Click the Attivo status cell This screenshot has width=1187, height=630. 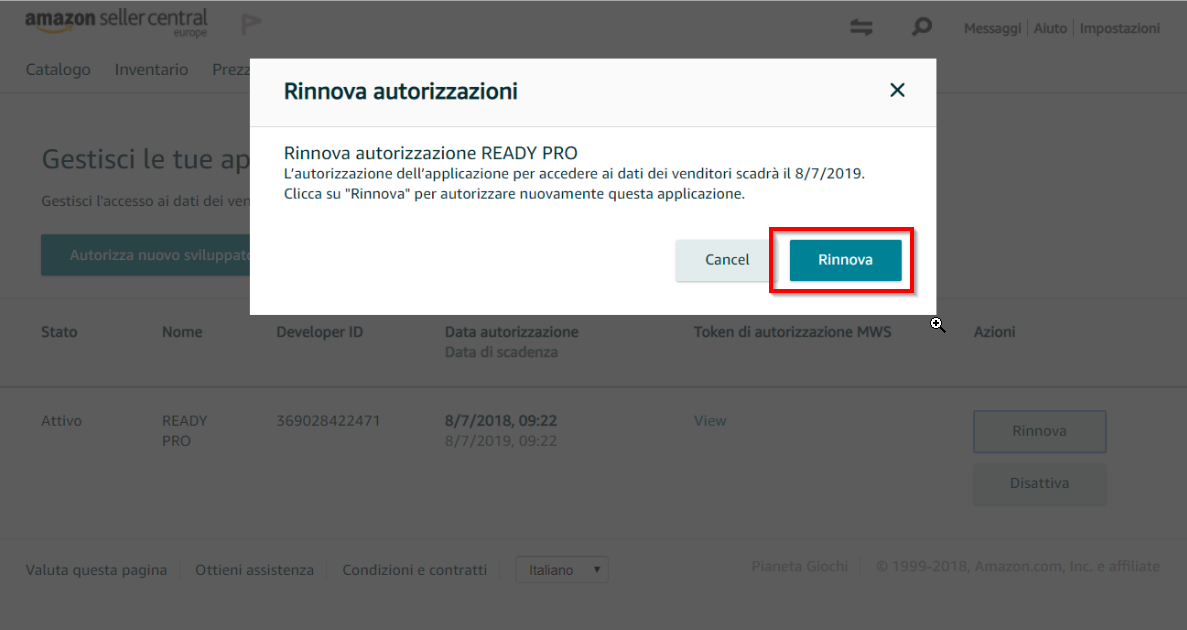coord(61,421)
